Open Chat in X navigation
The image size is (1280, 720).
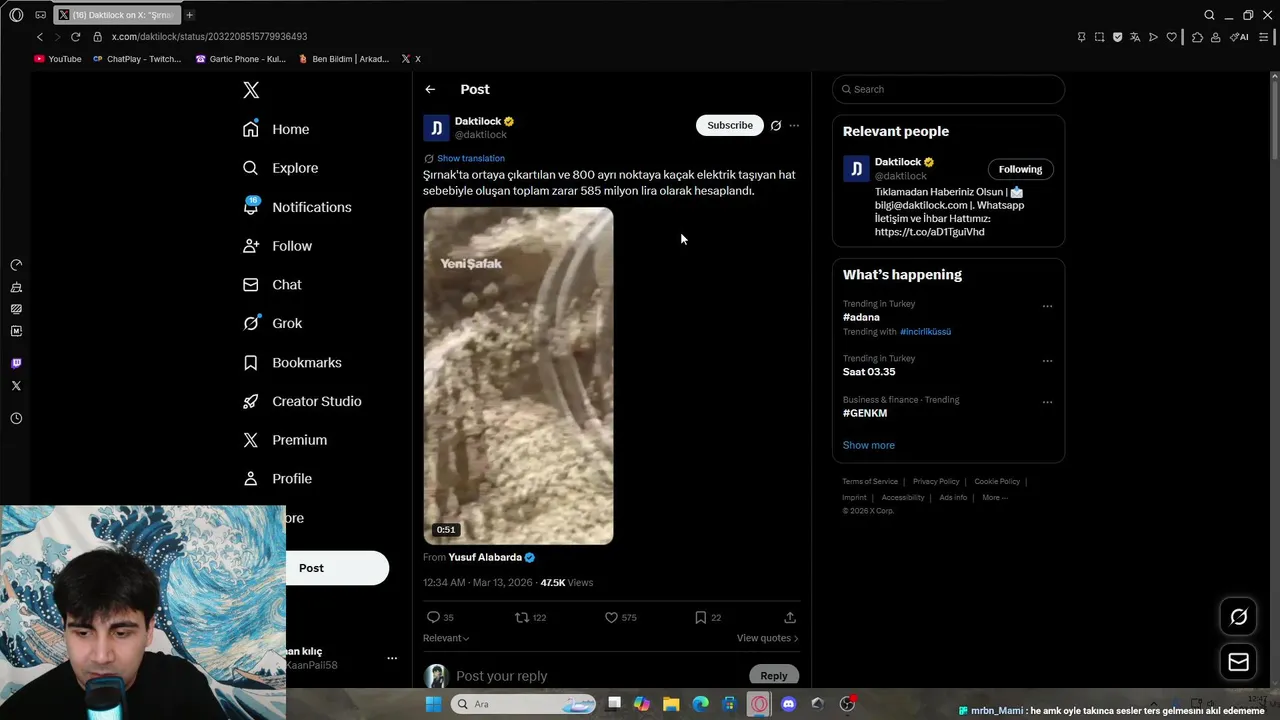coord(273,285)
